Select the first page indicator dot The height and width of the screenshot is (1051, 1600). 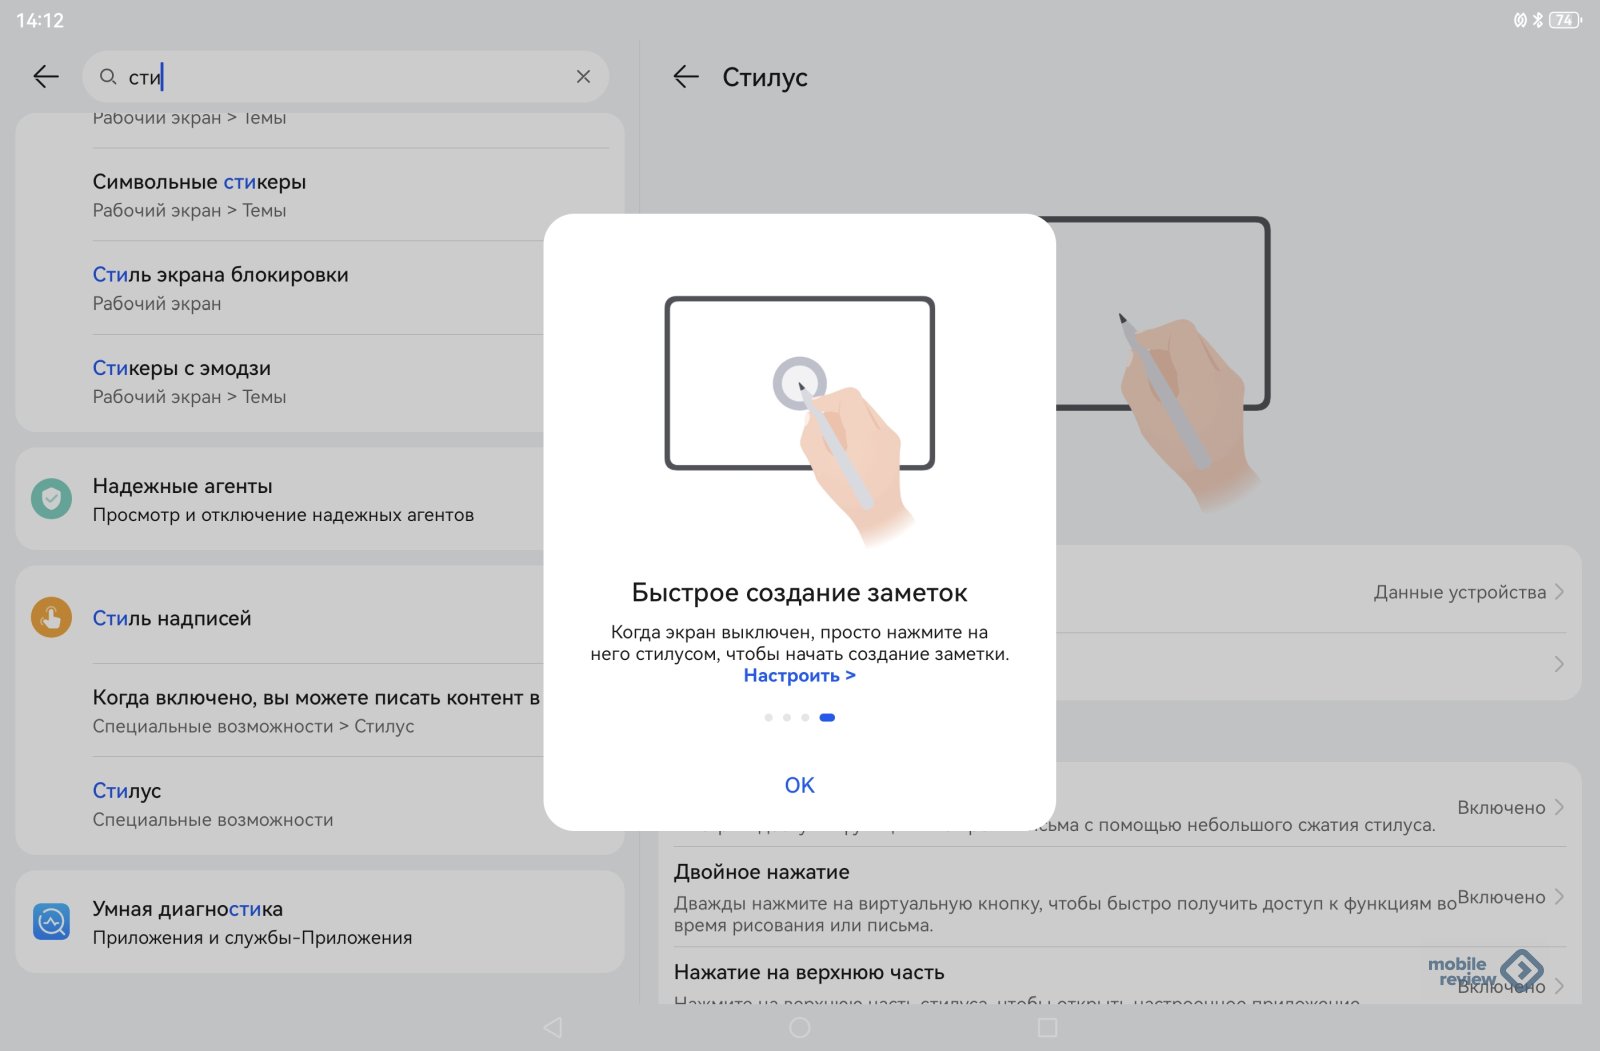tap(768, 718)
